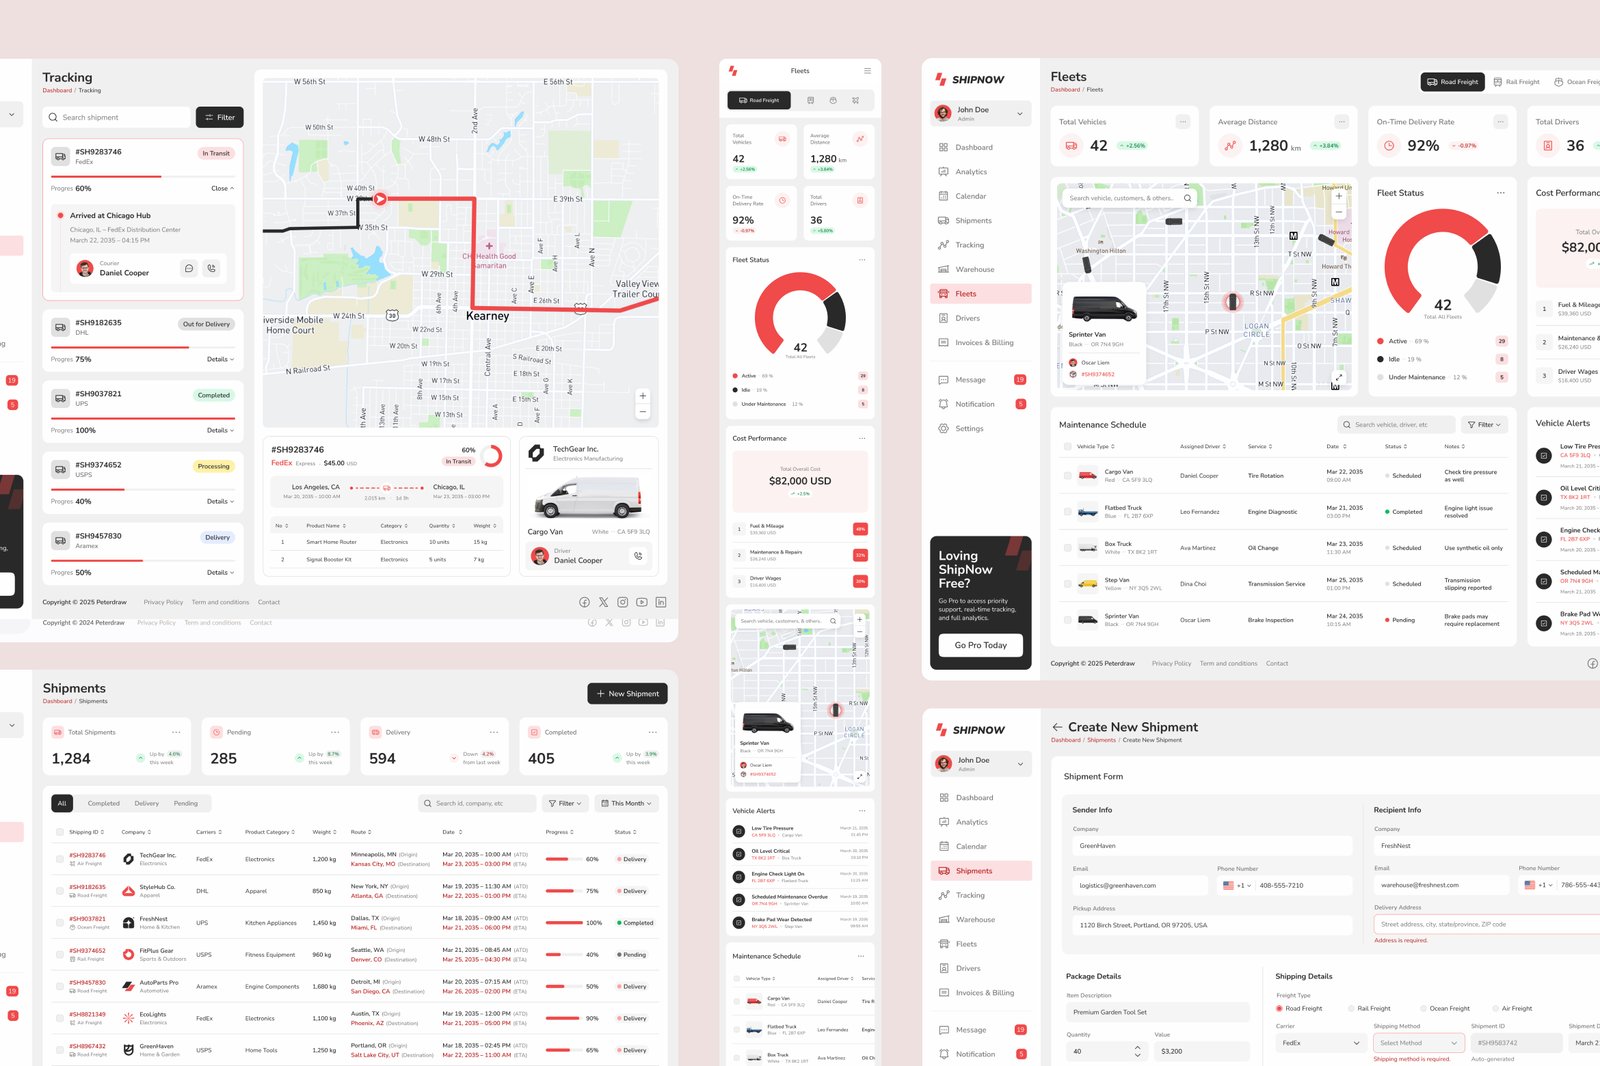1600x1066 pixels.
Task: Select the Rail Freight radio button in Shipment Form
Action: [1351, 1008]
